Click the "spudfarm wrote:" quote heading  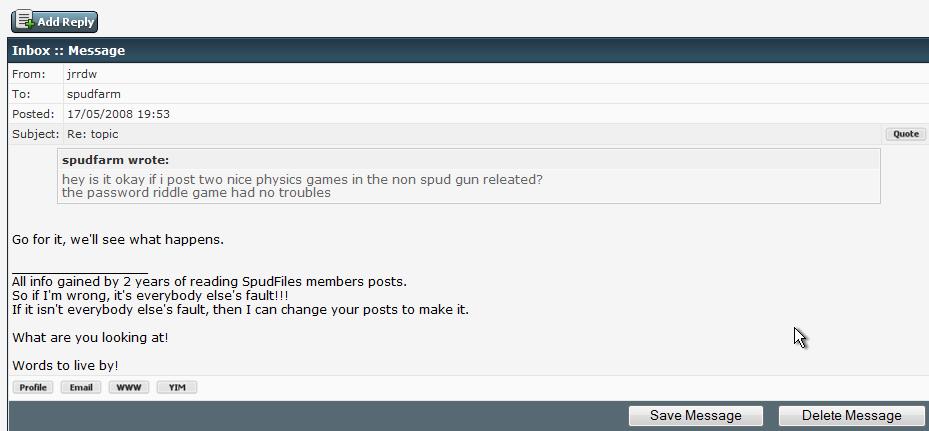click(115, 160)
